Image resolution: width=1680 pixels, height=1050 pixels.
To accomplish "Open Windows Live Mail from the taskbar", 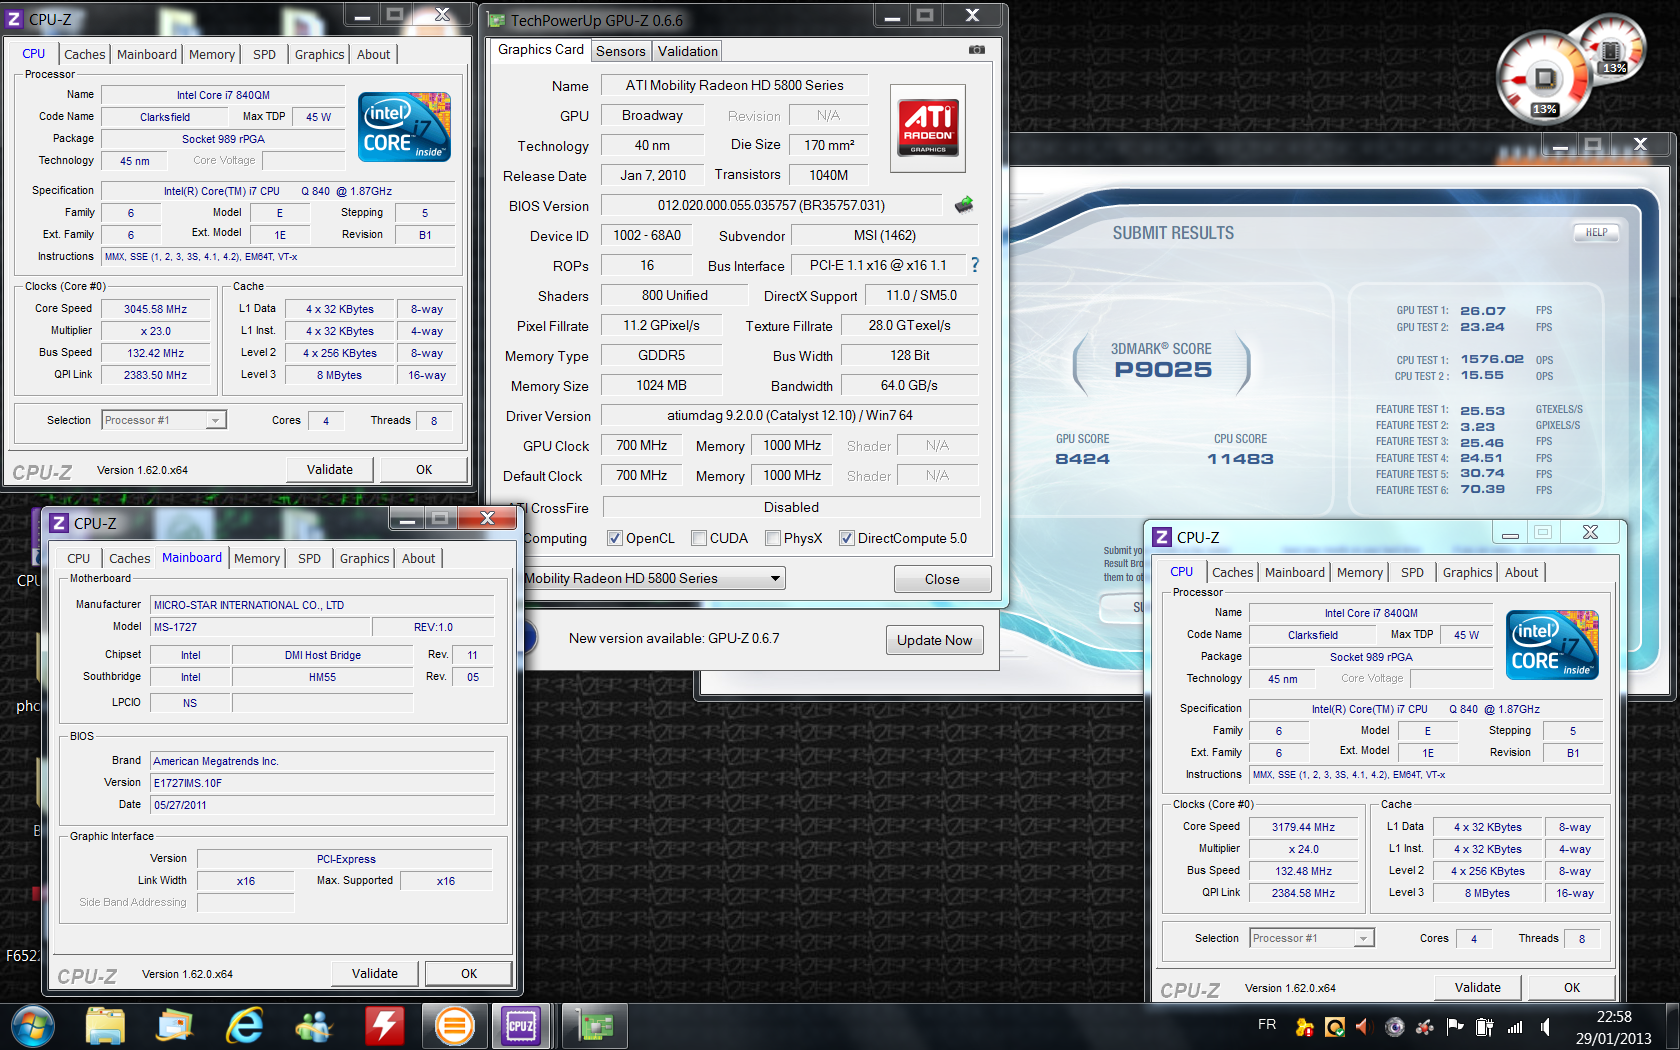I will (175, 1026).
